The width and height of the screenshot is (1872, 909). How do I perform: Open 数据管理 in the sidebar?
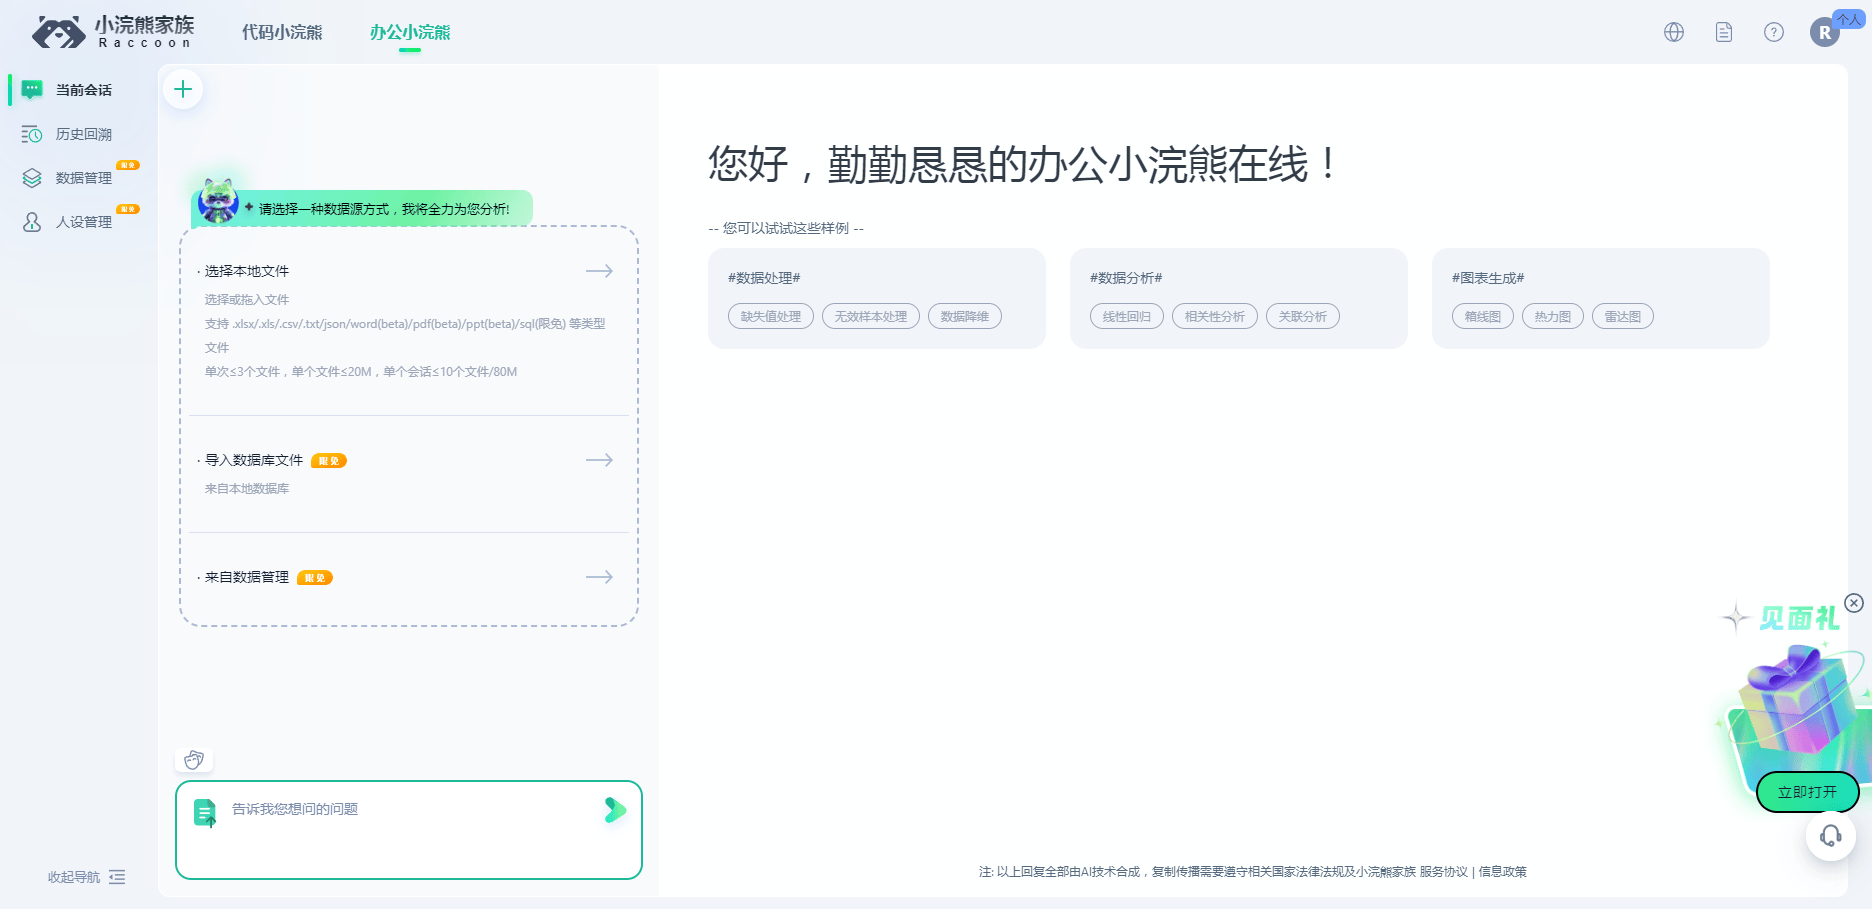click(x=84, y=177)
